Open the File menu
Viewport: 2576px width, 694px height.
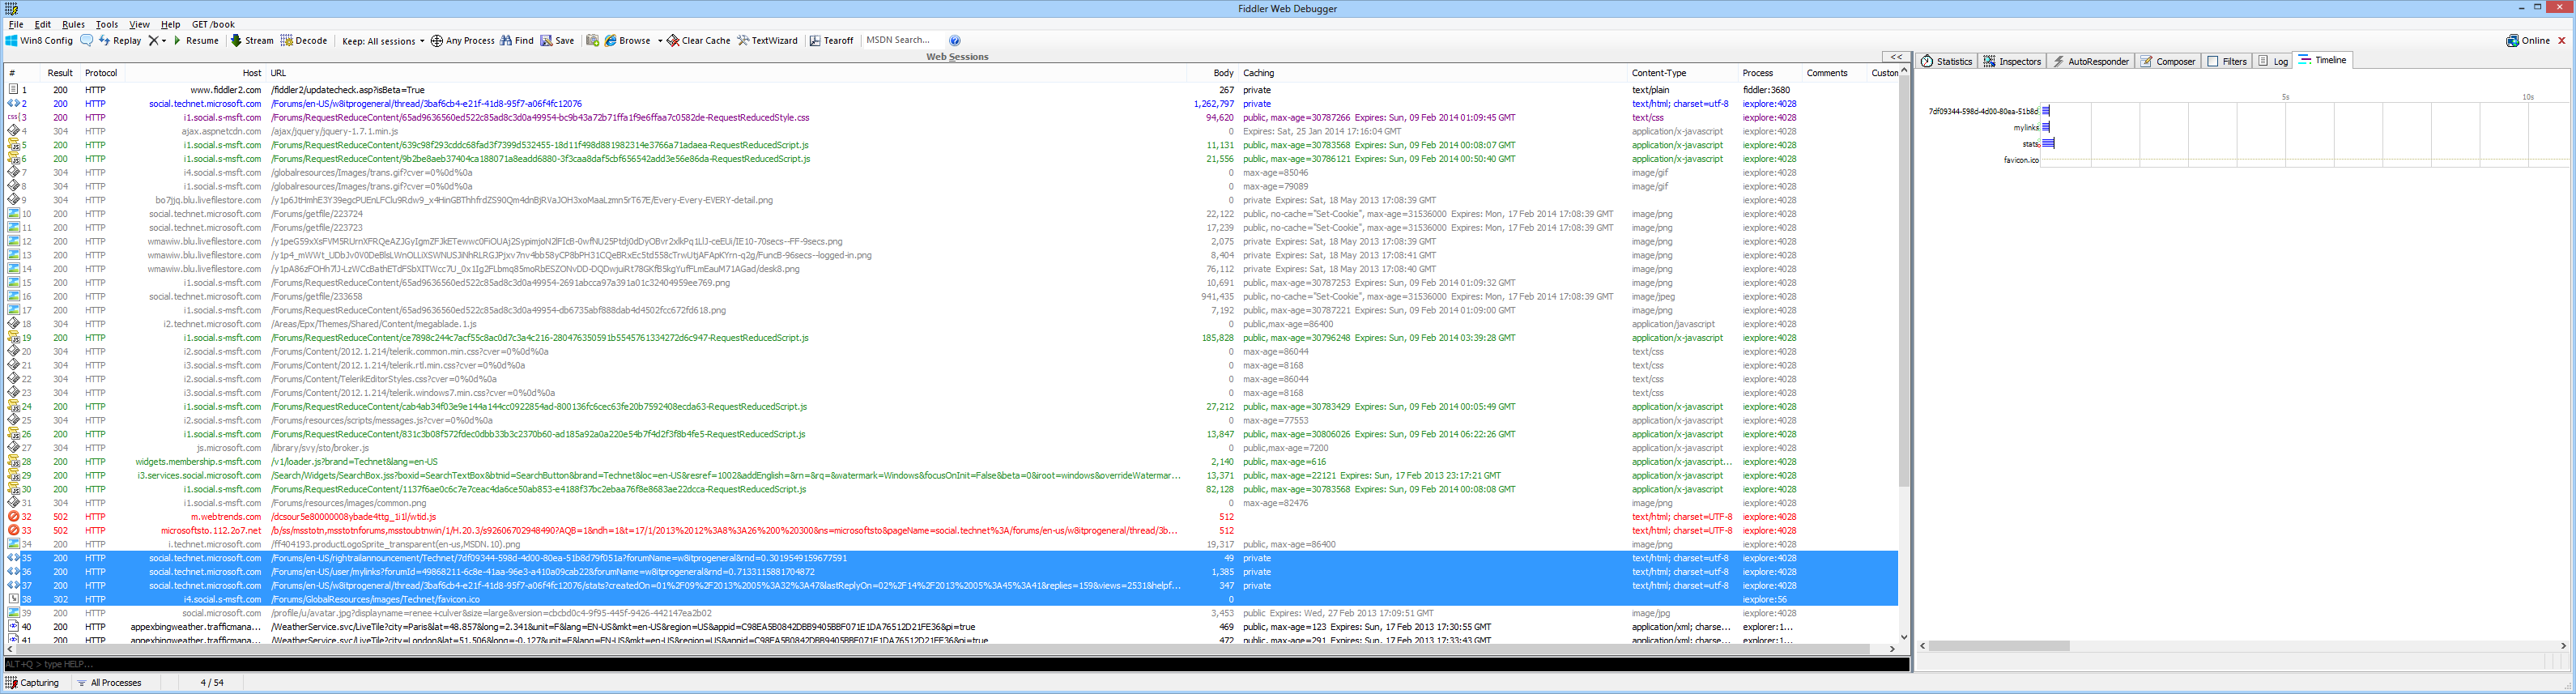[x=16, y=24]
